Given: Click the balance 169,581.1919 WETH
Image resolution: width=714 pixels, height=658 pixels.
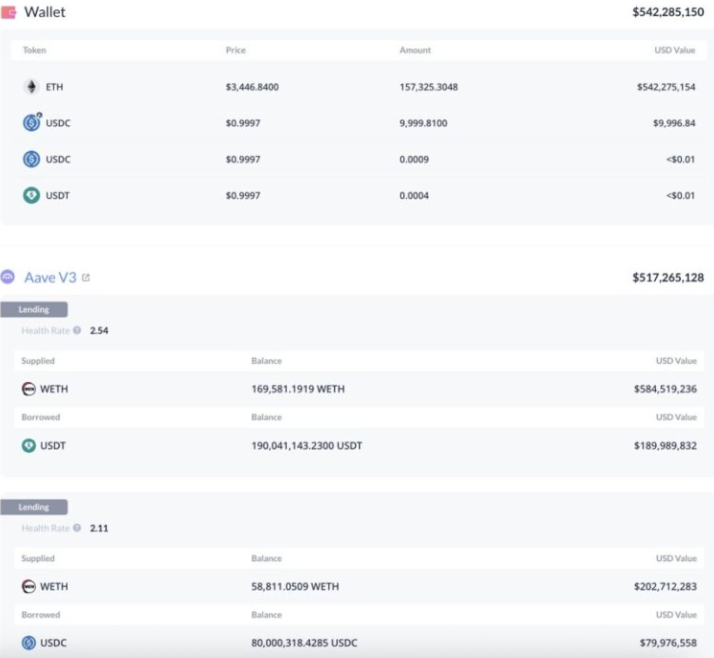Looking at the screenshot, I should coord(298,389).
